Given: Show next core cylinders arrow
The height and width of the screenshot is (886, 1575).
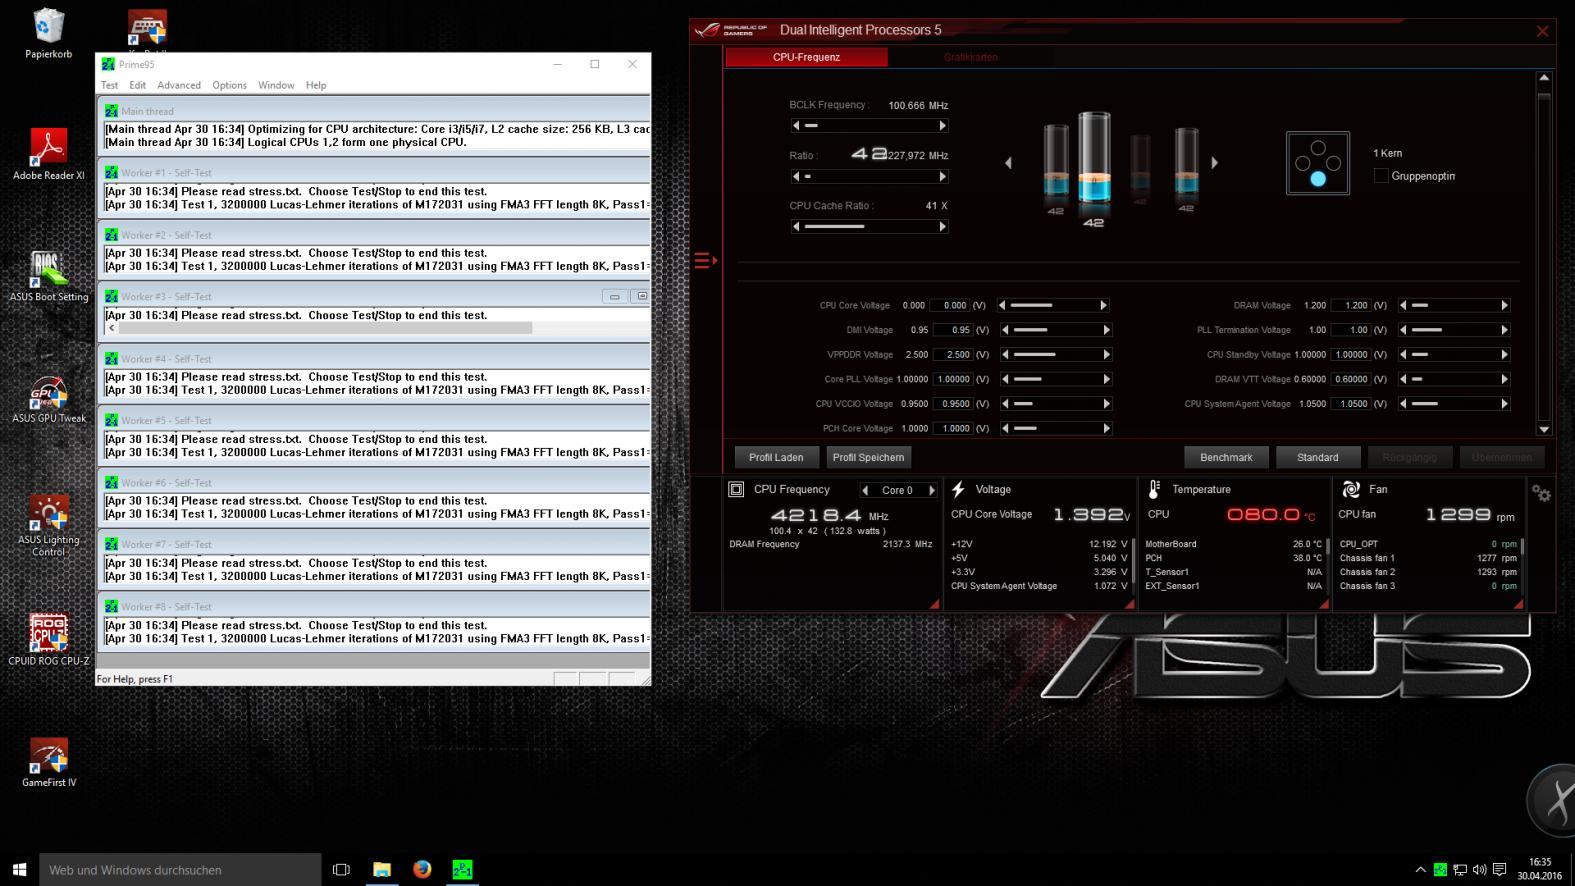Looking at the screenshot, I should coord(1214,162).
